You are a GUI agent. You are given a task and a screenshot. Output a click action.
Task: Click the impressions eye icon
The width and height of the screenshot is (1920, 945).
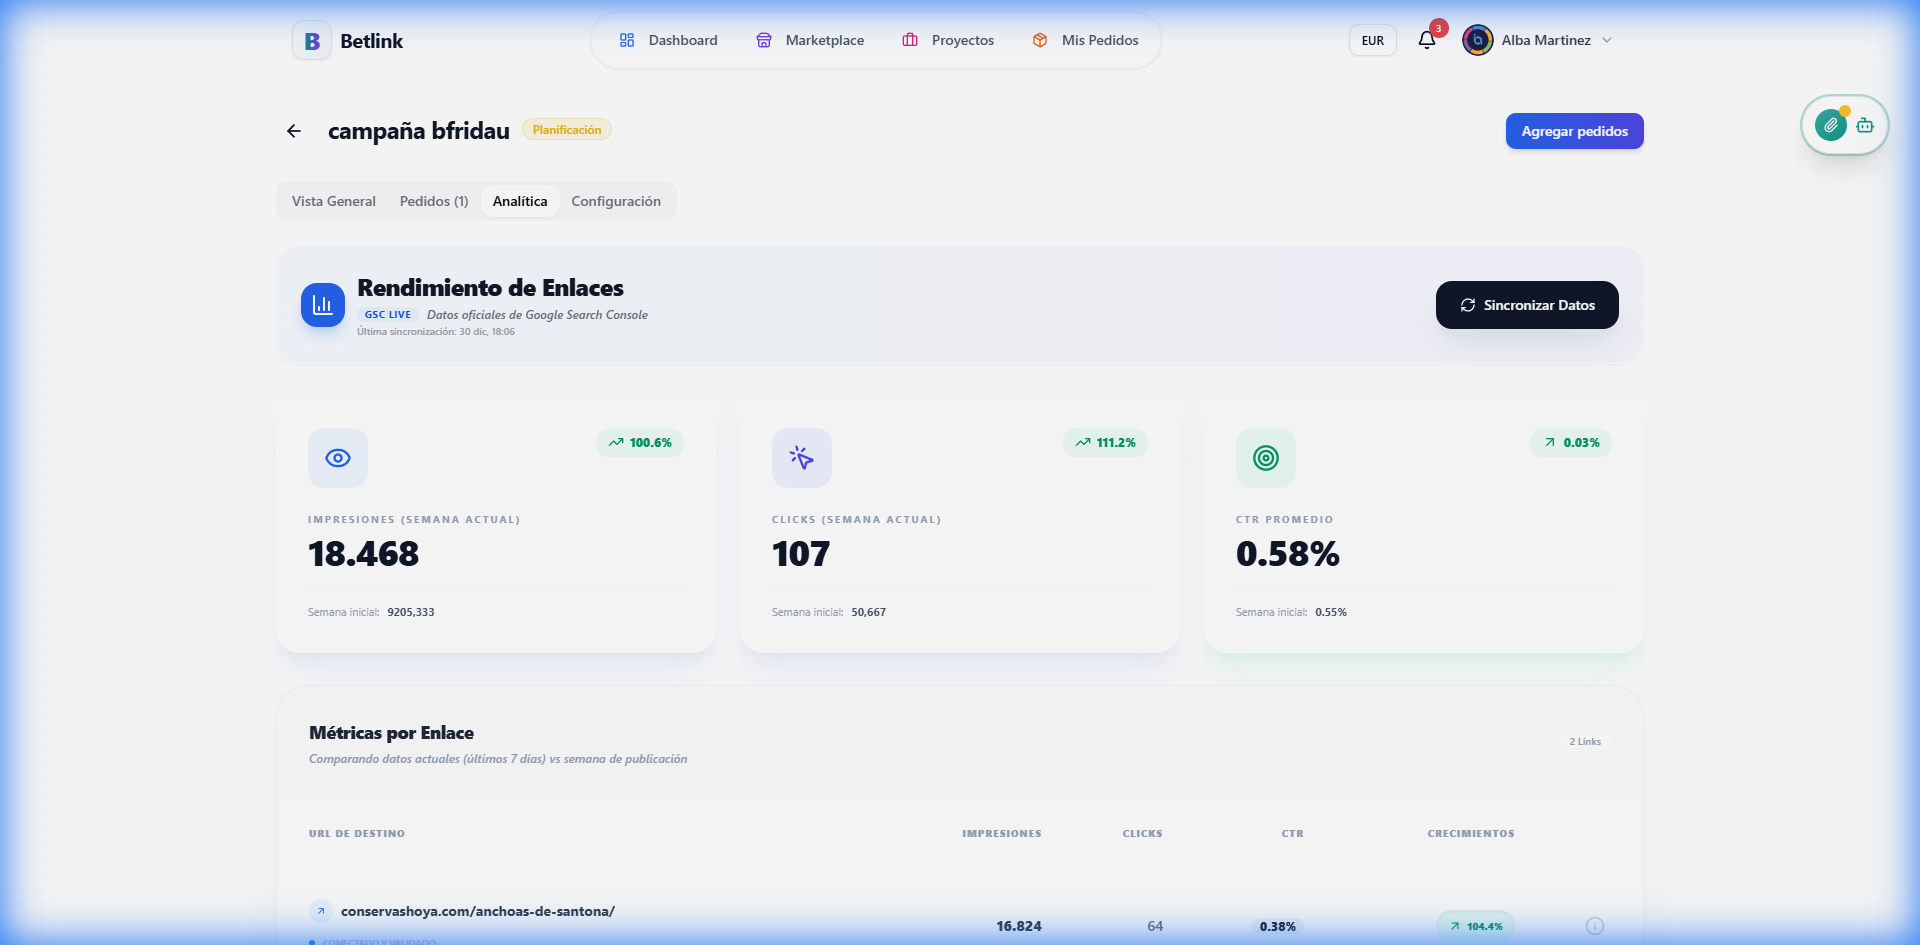coord(338,458)
